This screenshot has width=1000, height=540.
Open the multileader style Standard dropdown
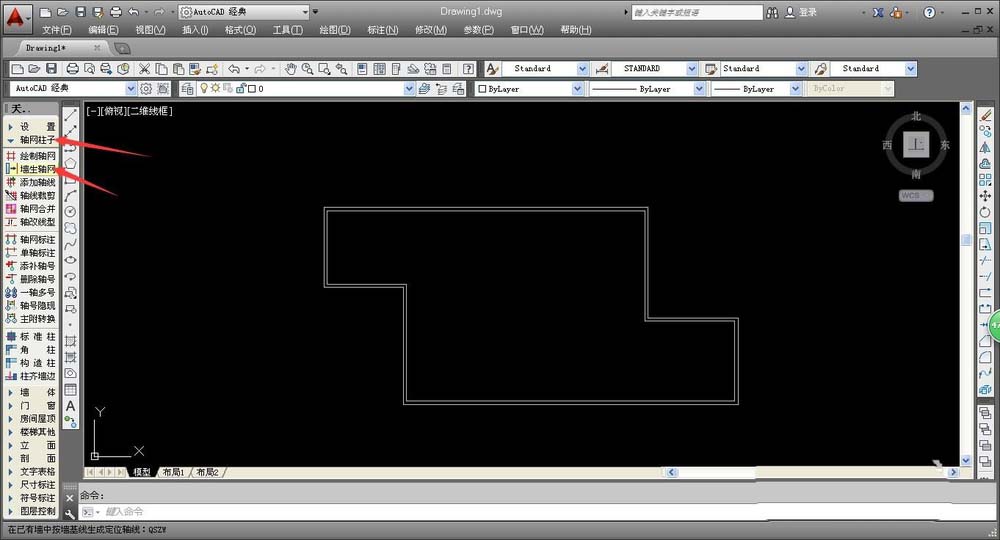pyautogui.click(x=911, y=69)
